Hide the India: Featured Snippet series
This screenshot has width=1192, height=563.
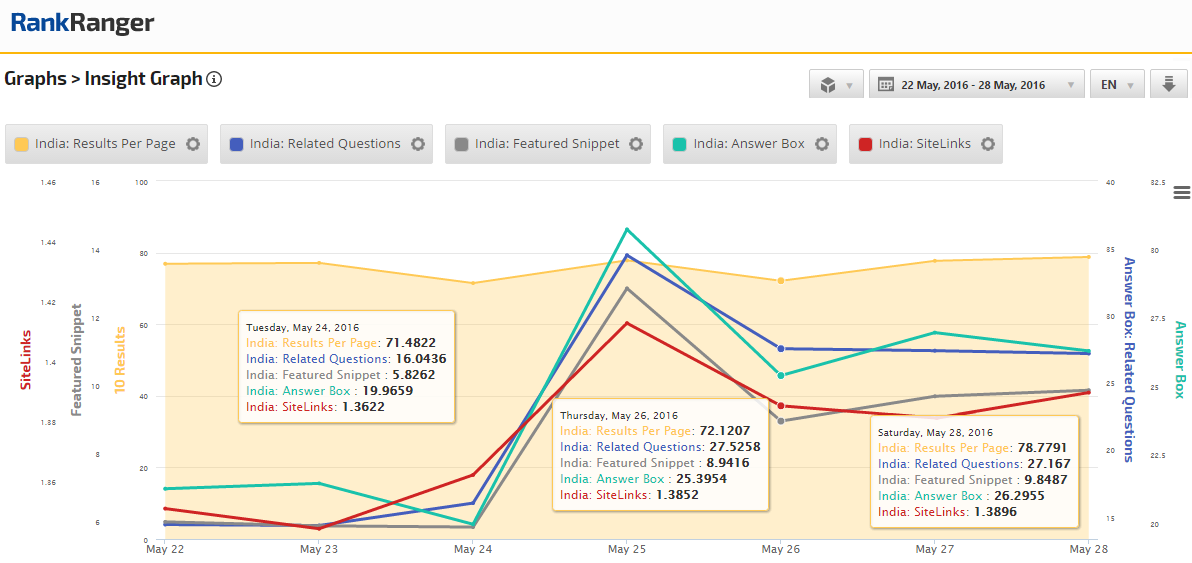(x=547, y=144)
